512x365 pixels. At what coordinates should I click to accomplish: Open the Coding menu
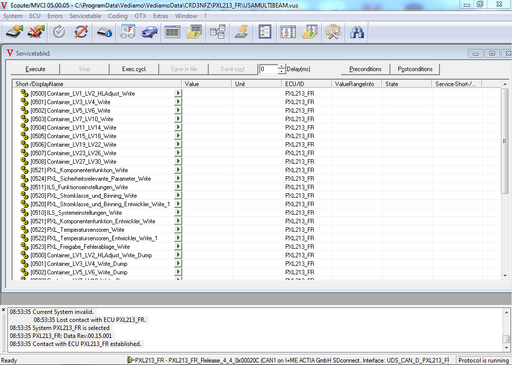click(117, 16)
